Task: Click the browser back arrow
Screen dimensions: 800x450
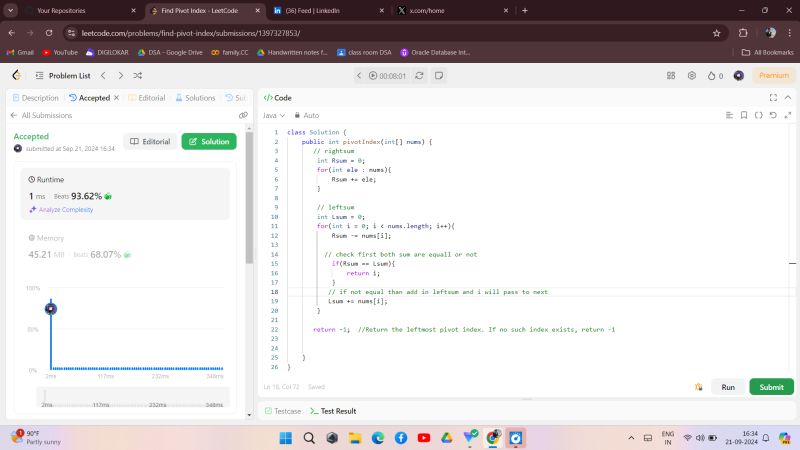Action: point(12,33)
